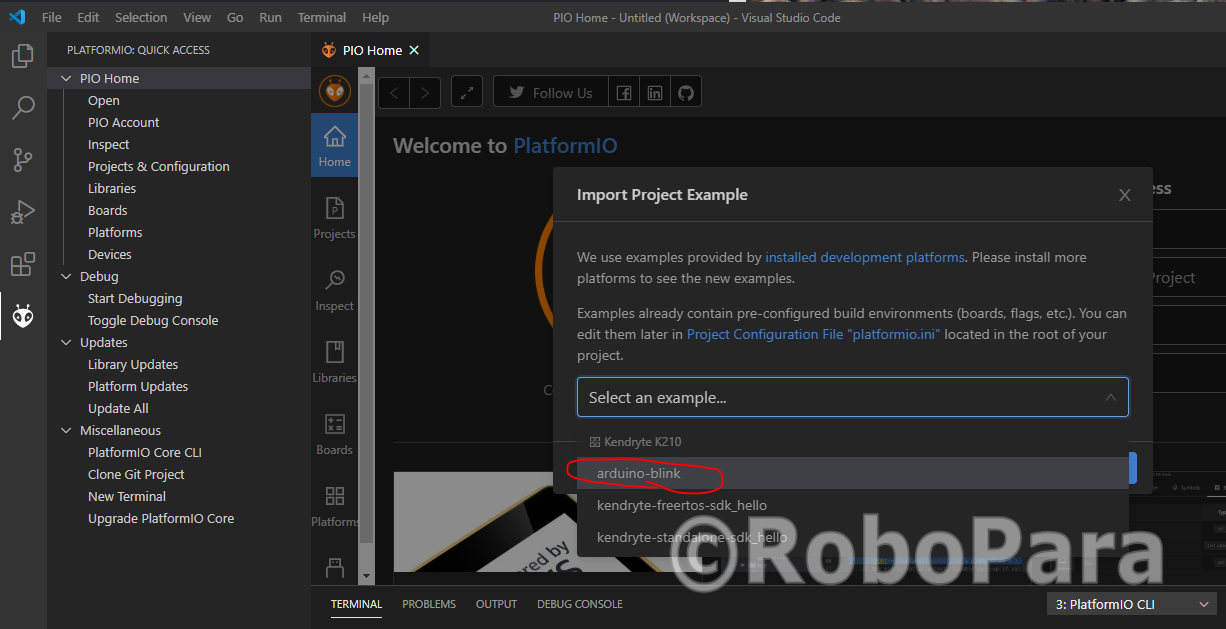1226x629 pixels.
Task: Open the PlatformIO alien icon in activity bar
Action: click(x=22, y=316)
